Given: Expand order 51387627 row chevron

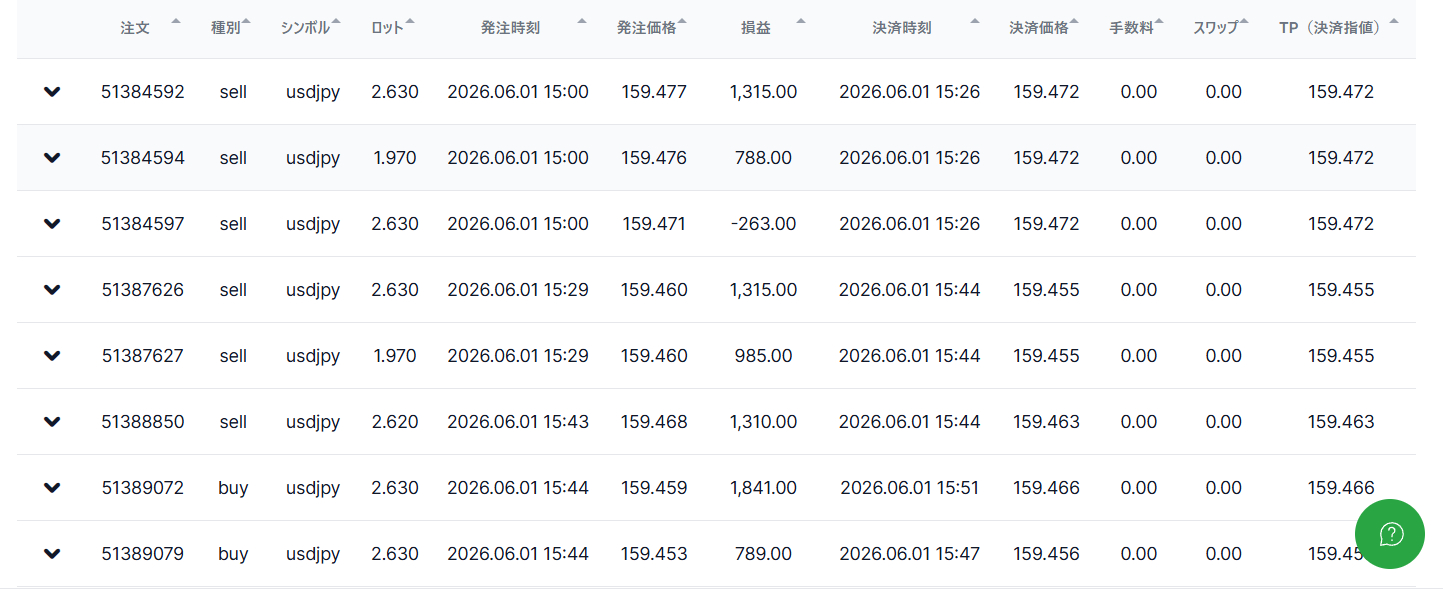Looking at the screenshot, I should coord(52,356).
